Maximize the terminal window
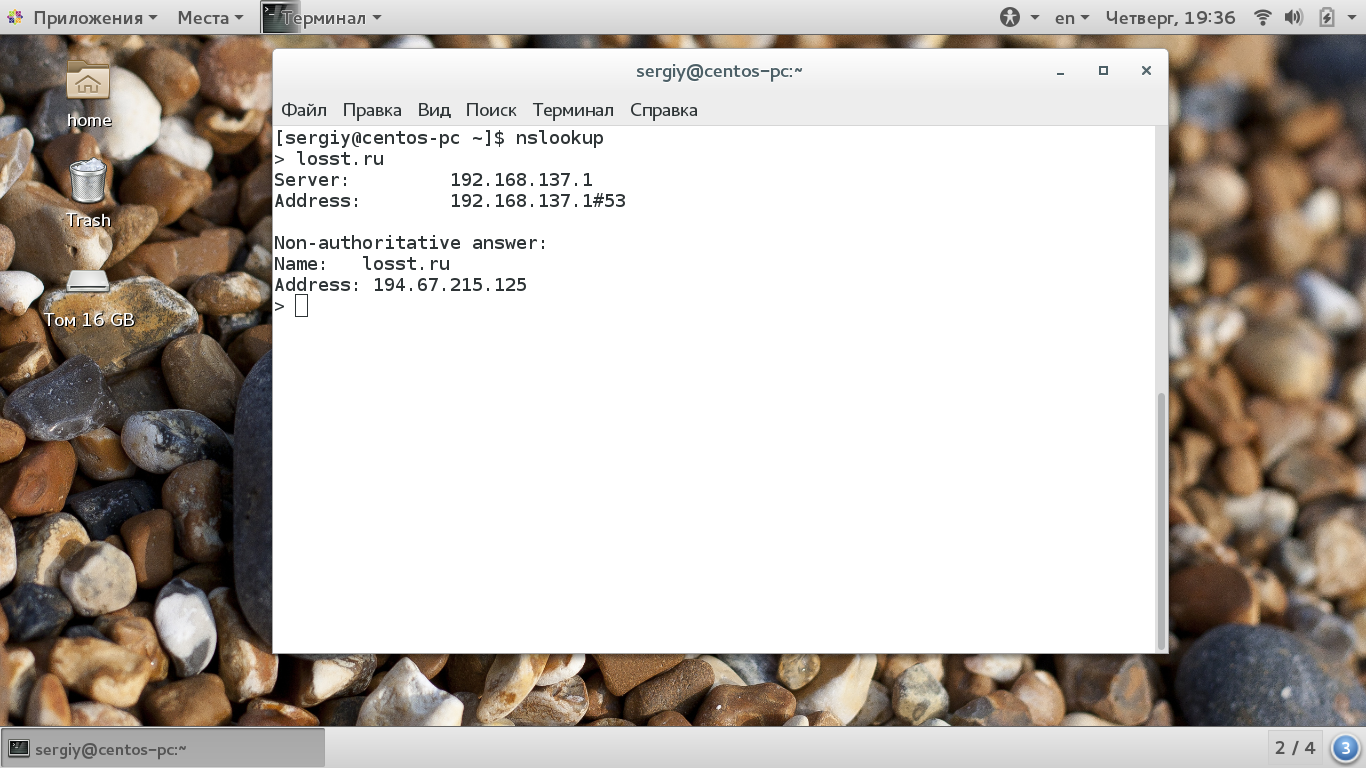The width and height of the screenshot is (1366, 768). click(1103, 71)
